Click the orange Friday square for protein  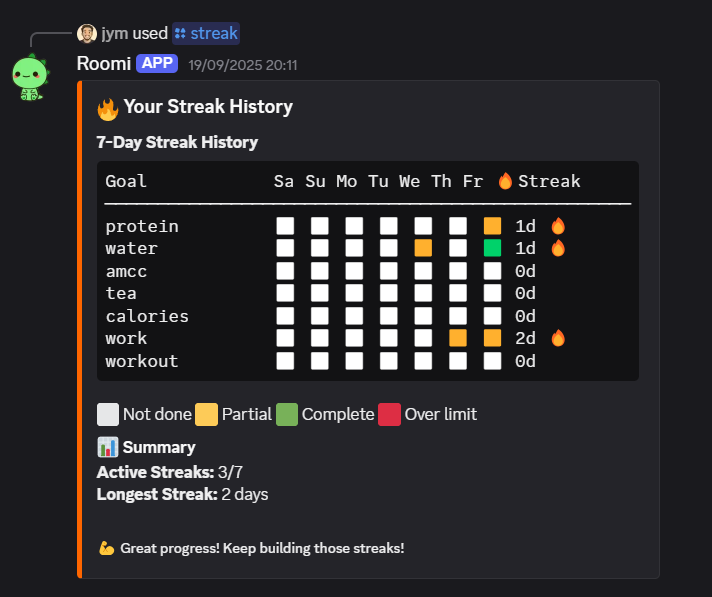tap(492, 226)
